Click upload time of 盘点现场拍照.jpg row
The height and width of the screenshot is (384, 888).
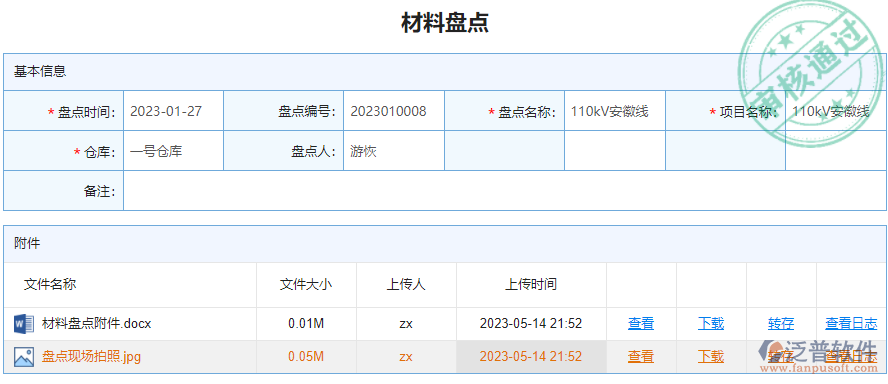pyautogui.click(x=531, y=357)
